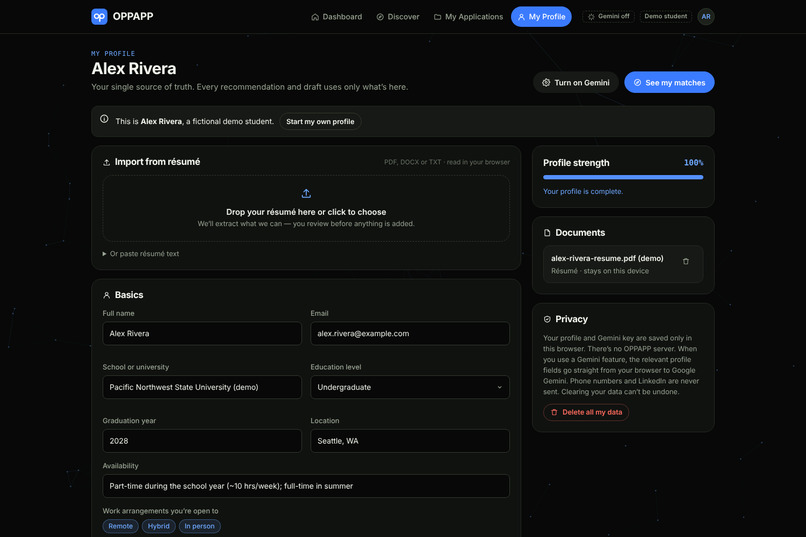Click the Availability field

click(x=306, y=486)
